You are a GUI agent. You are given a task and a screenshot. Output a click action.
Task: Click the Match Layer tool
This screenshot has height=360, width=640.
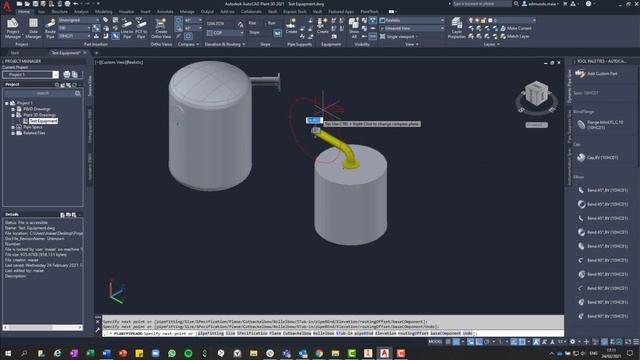point(515,36)
